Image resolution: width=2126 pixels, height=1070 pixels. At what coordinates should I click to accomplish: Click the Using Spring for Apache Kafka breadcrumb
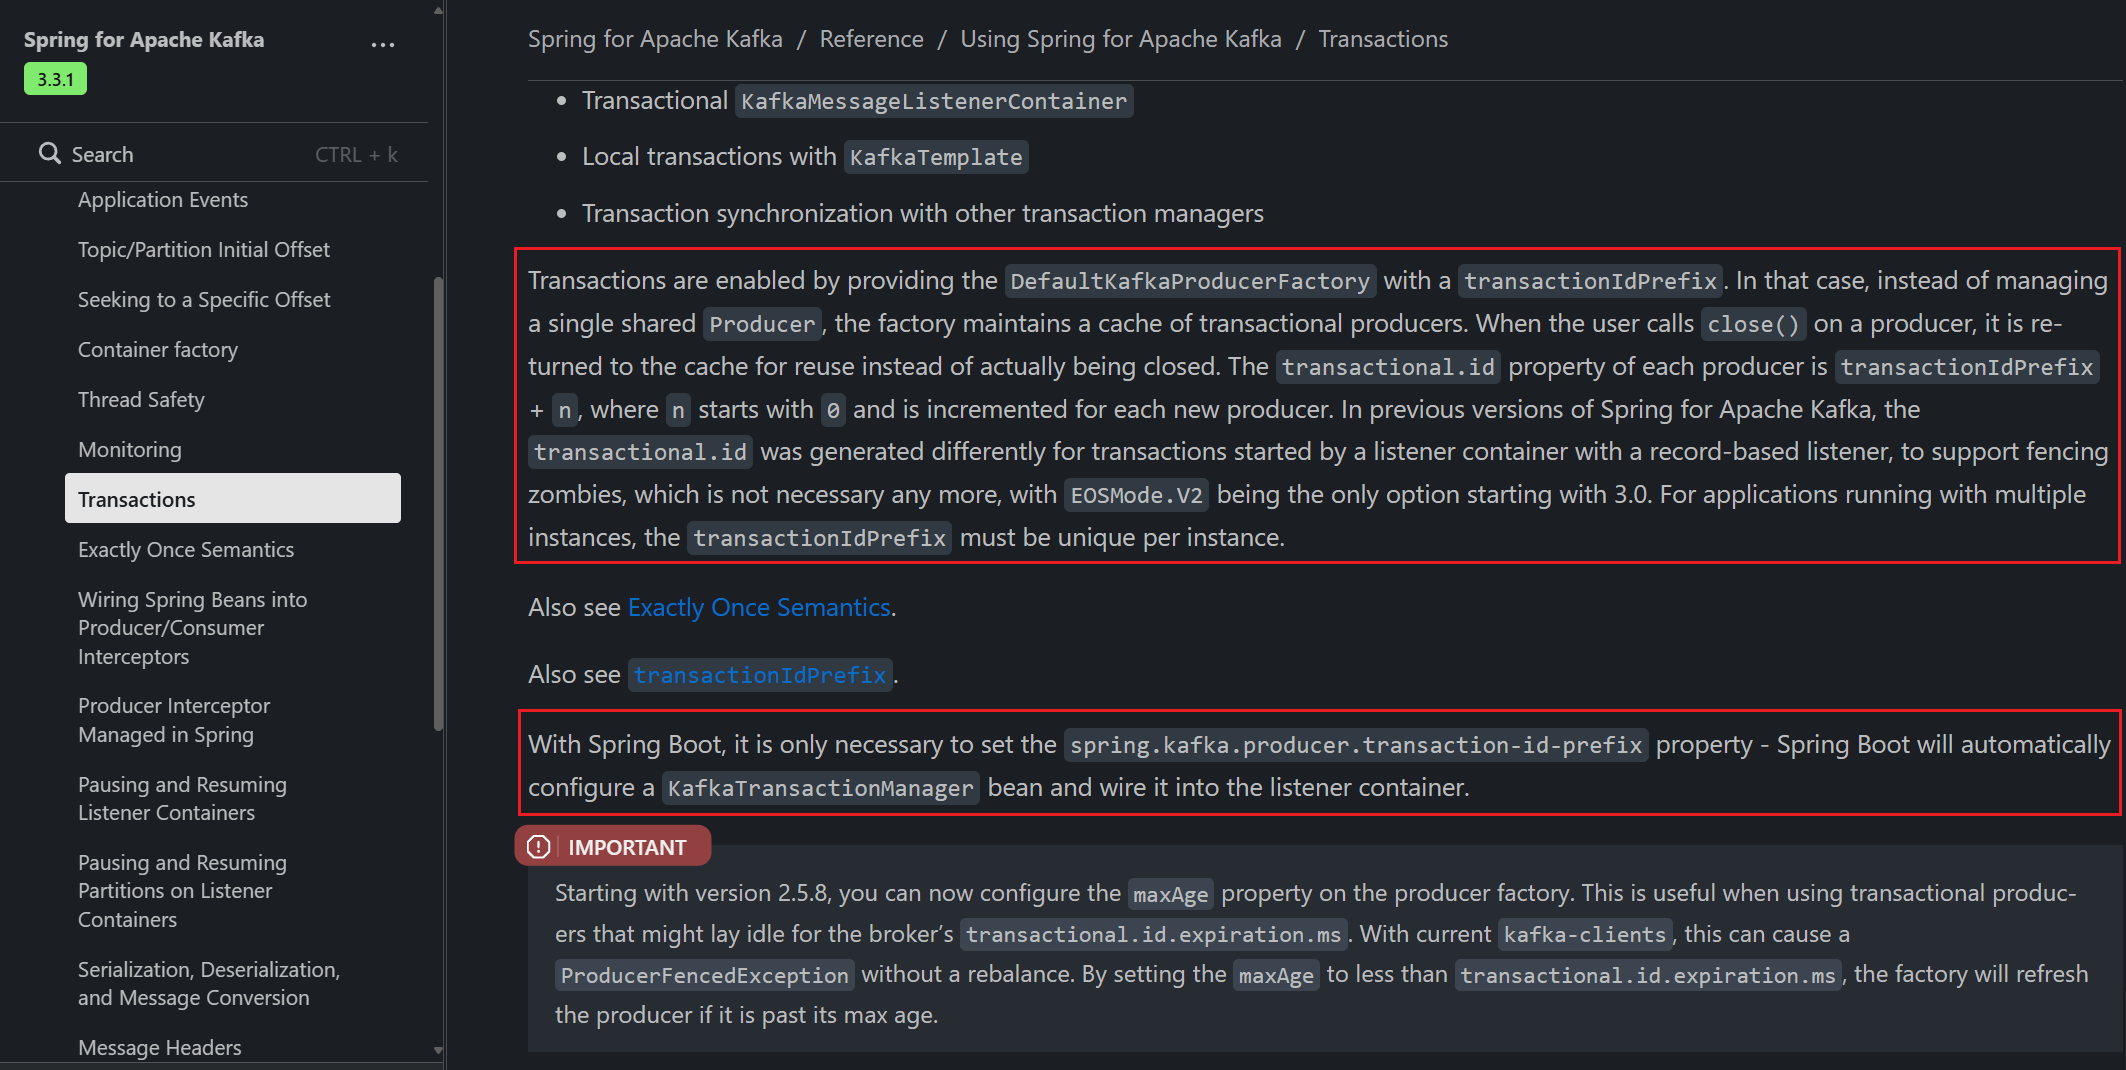(x=1121, y=39)
